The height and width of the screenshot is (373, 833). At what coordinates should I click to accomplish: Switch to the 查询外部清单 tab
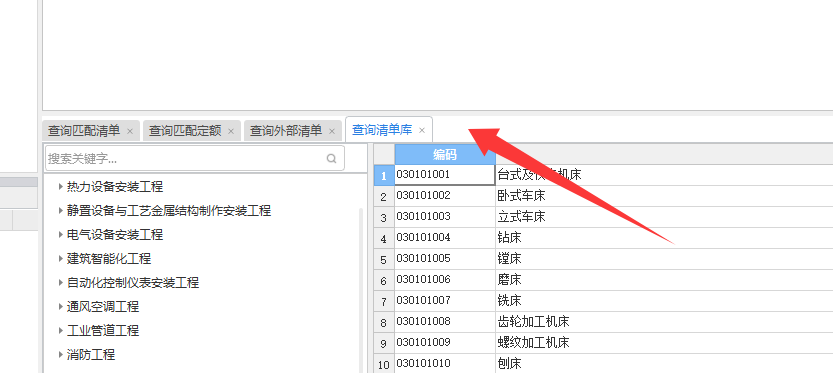tap(293, 131)
